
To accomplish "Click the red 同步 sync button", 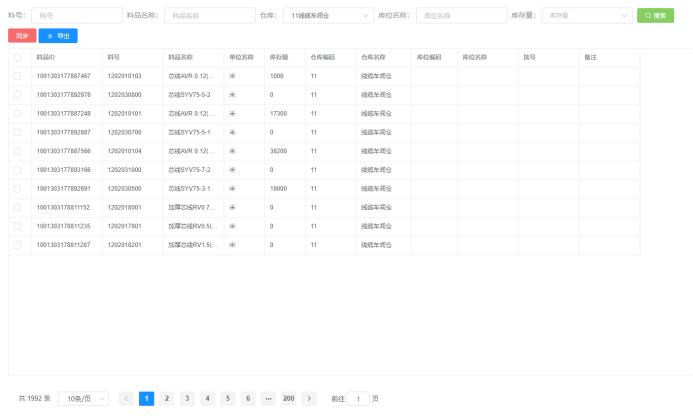I will tap(21, 35).
